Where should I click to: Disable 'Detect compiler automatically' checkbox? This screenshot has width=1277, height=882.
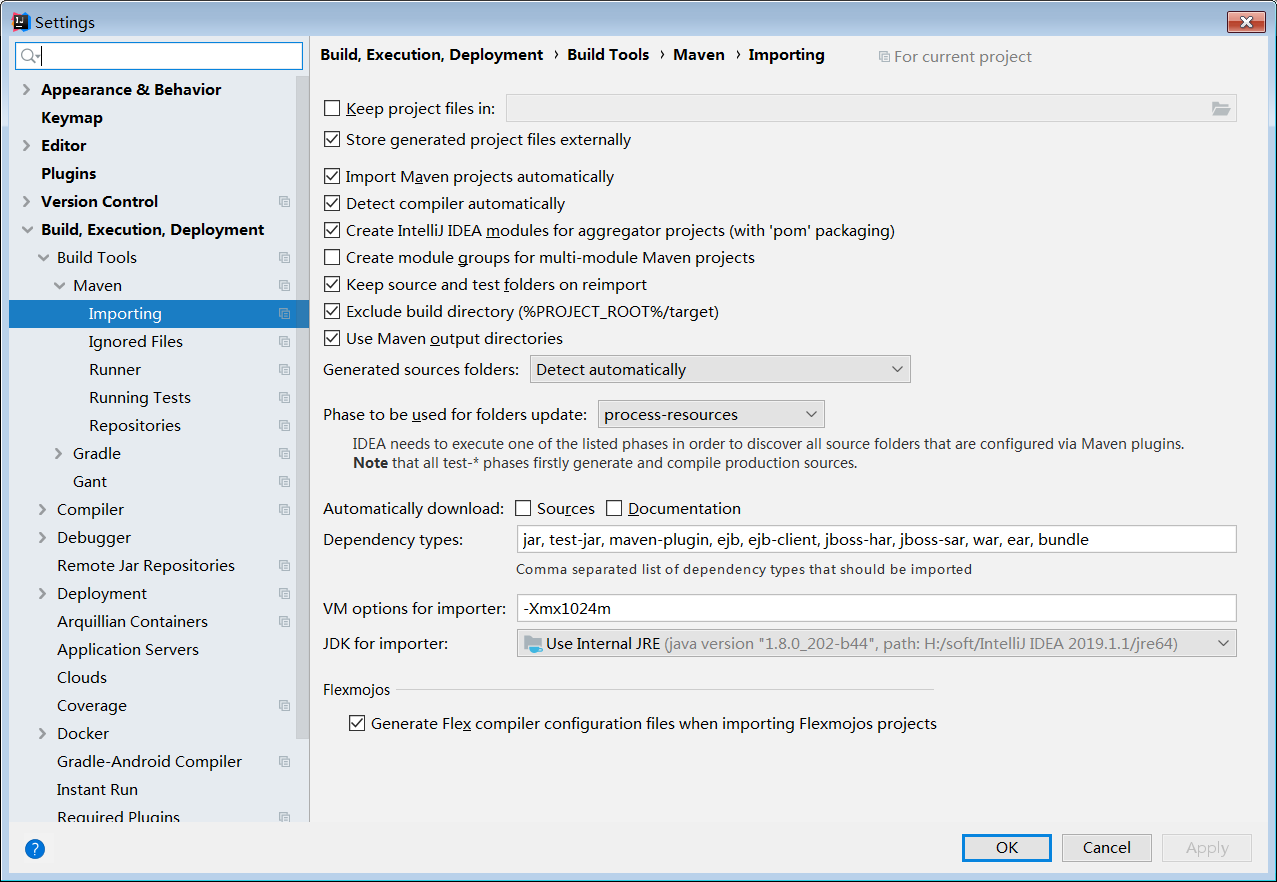click(332, 204)
